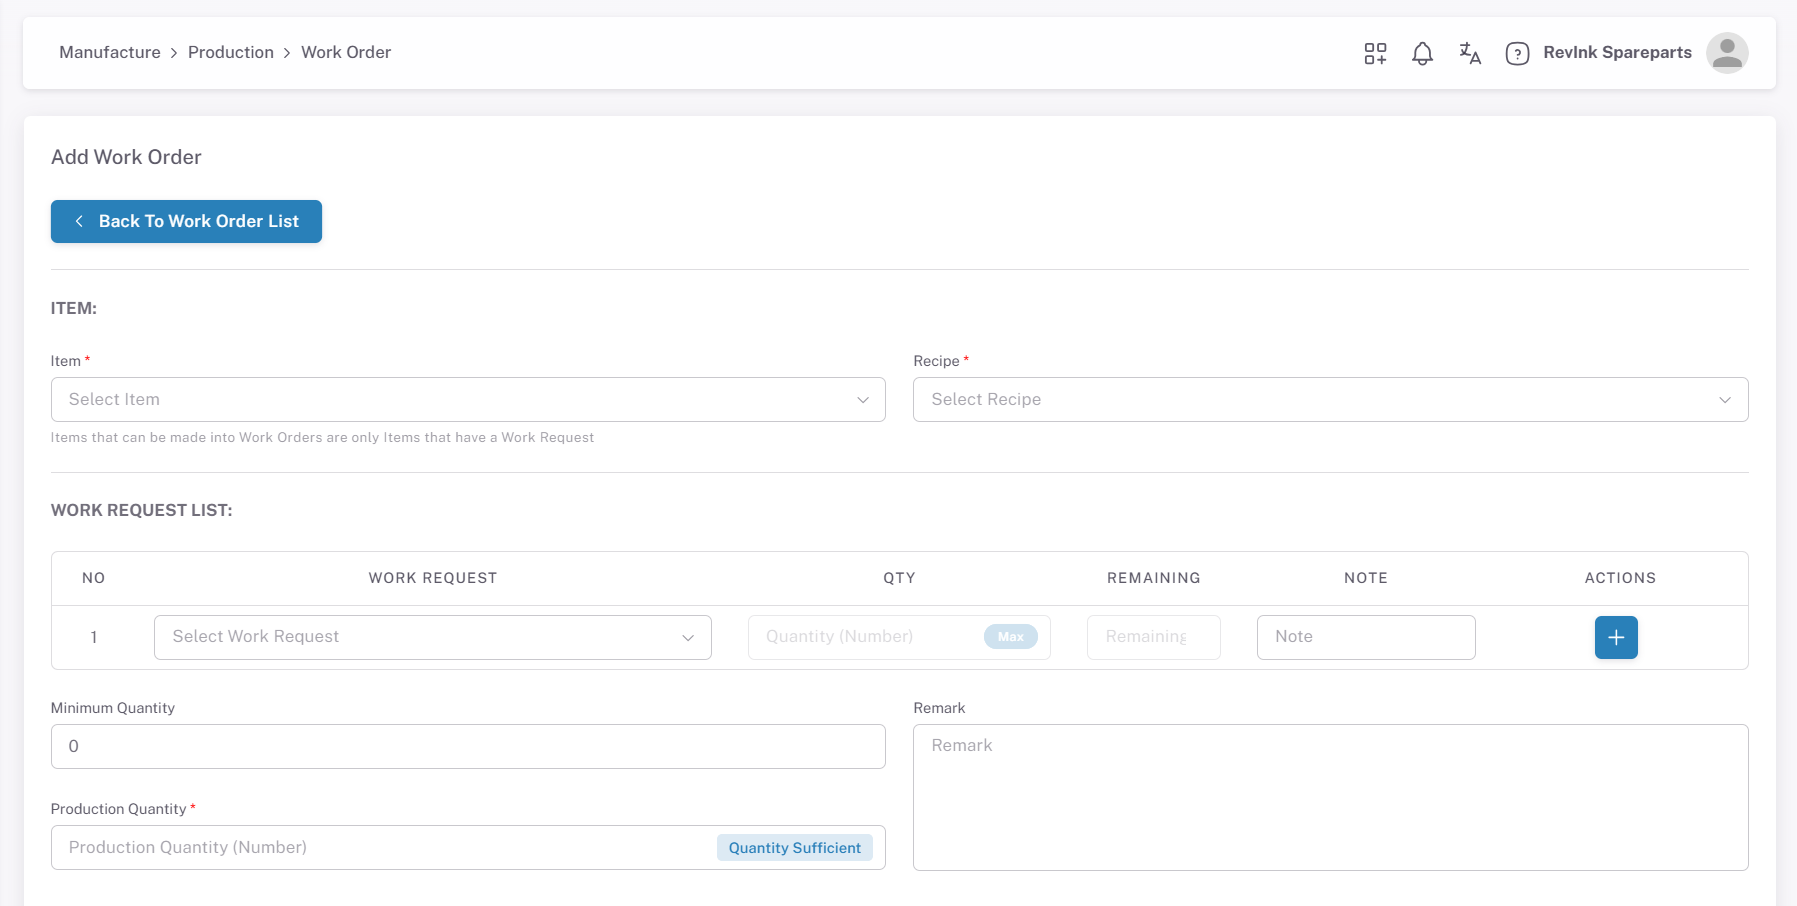Open the help question mark icon
1797x906 pixels.
1517,53
